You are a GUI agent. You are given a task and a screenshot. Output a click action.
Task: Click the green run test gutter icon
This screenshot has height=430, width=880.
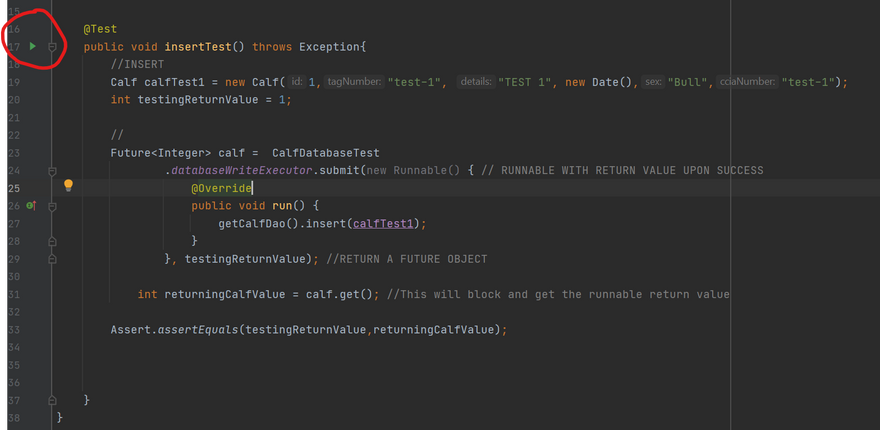[x=32, y=47]
